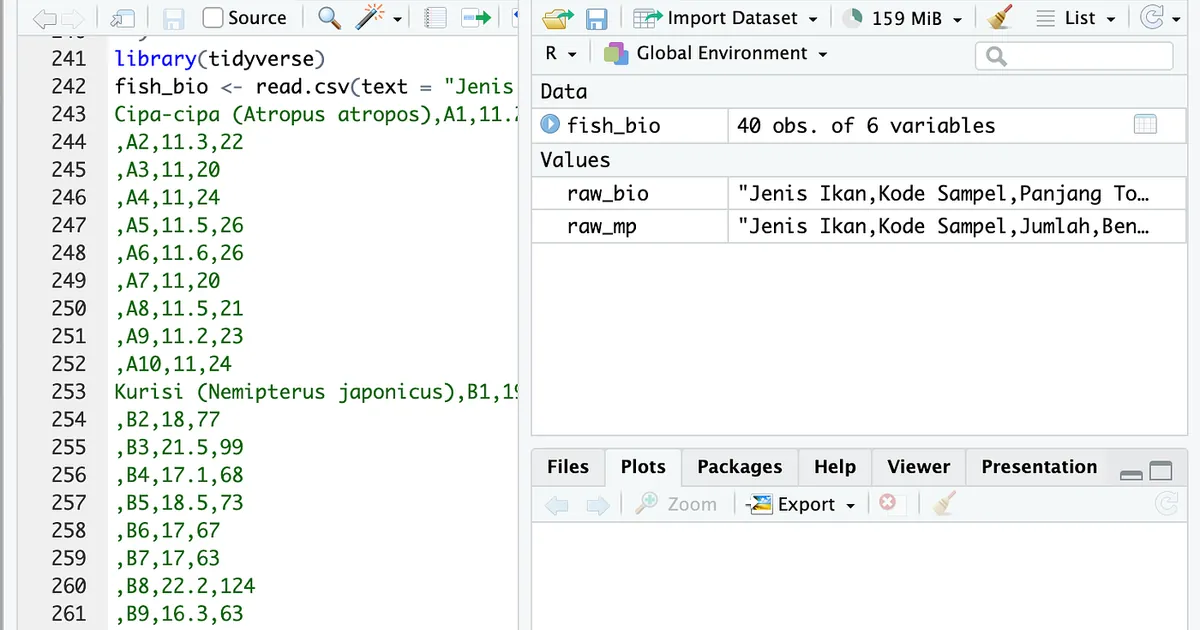Open the Export plot menu
This screenshot has width=1200, height=630.
802,504
